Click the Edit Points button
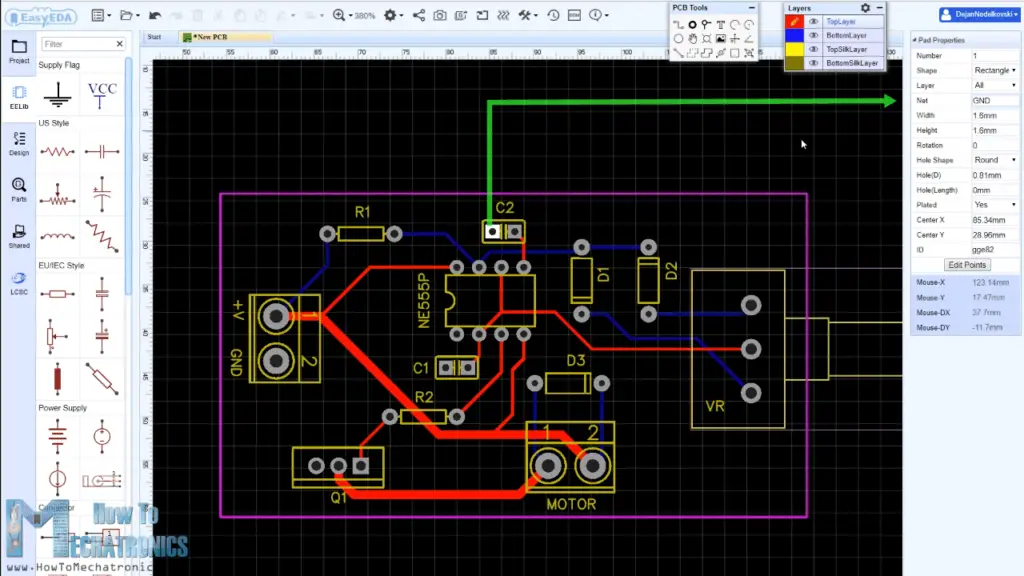Viewport: 1024px width, 576px height. [x=965, y=264]
